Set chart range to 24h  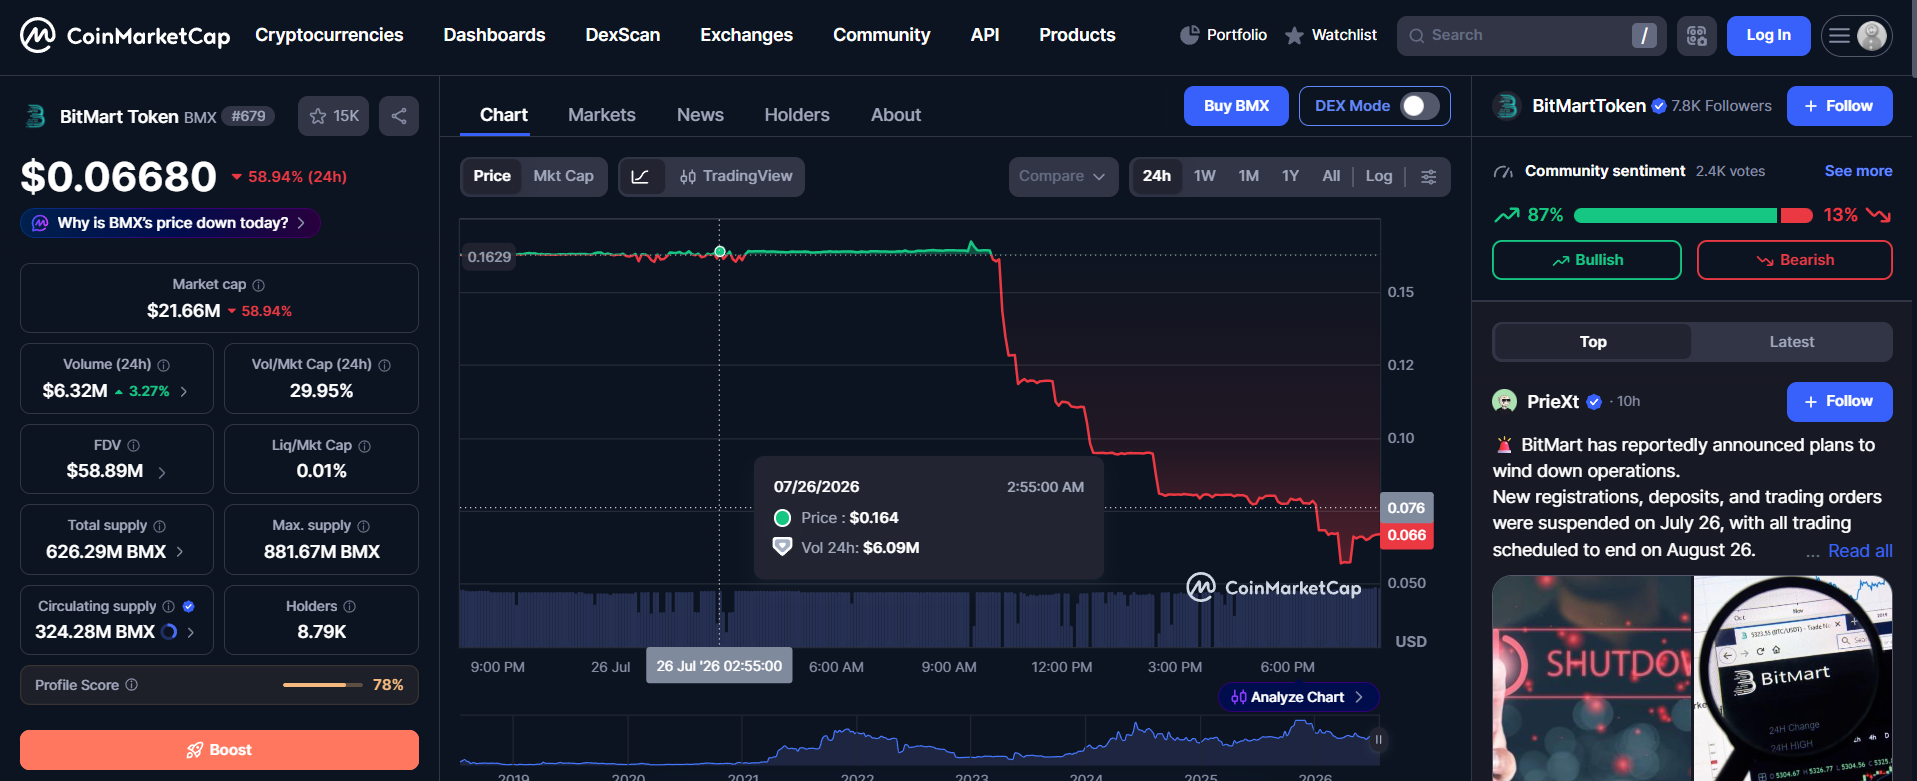[1157, 176]
